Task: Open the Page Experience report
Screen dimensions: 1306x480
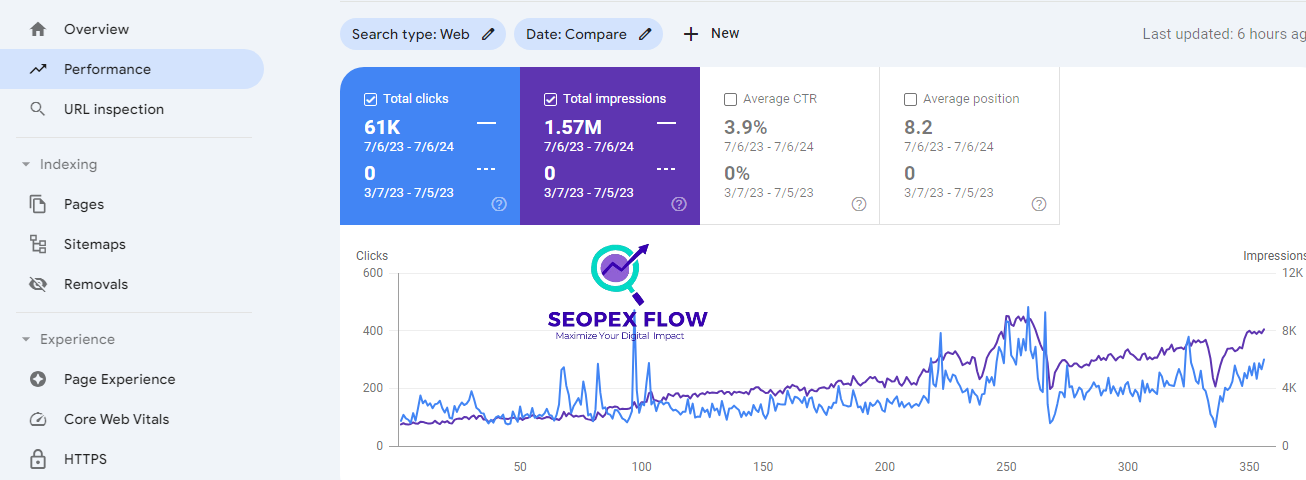Action: [132, 379]
